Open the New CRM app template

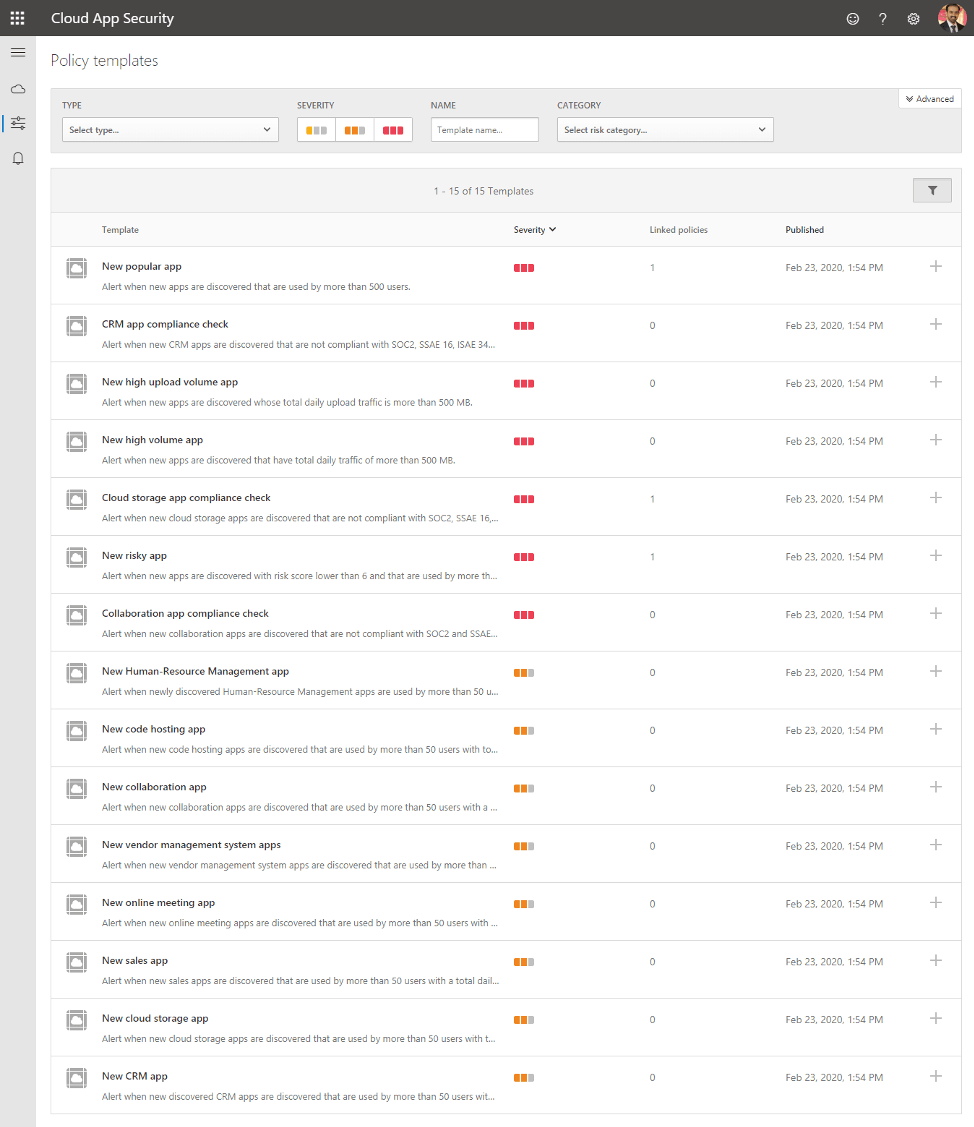[x=134, y=1077]
